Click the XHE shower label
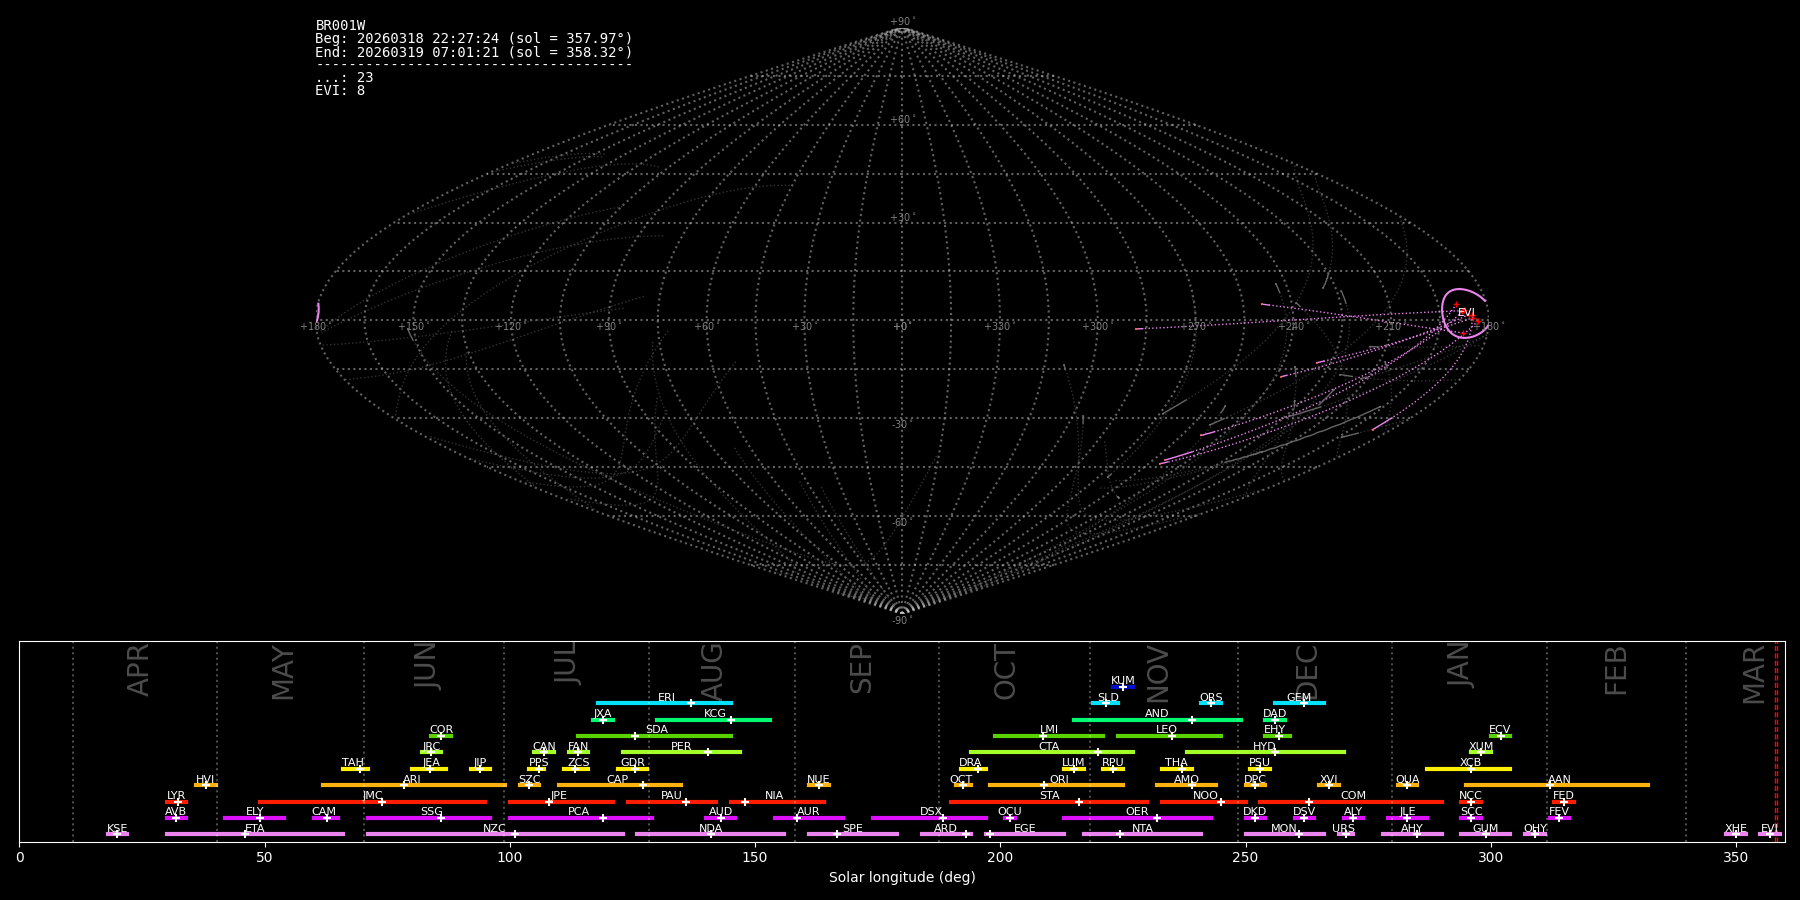The height and width of the screenshot is (900, 1800). (x=1735, y=829)
